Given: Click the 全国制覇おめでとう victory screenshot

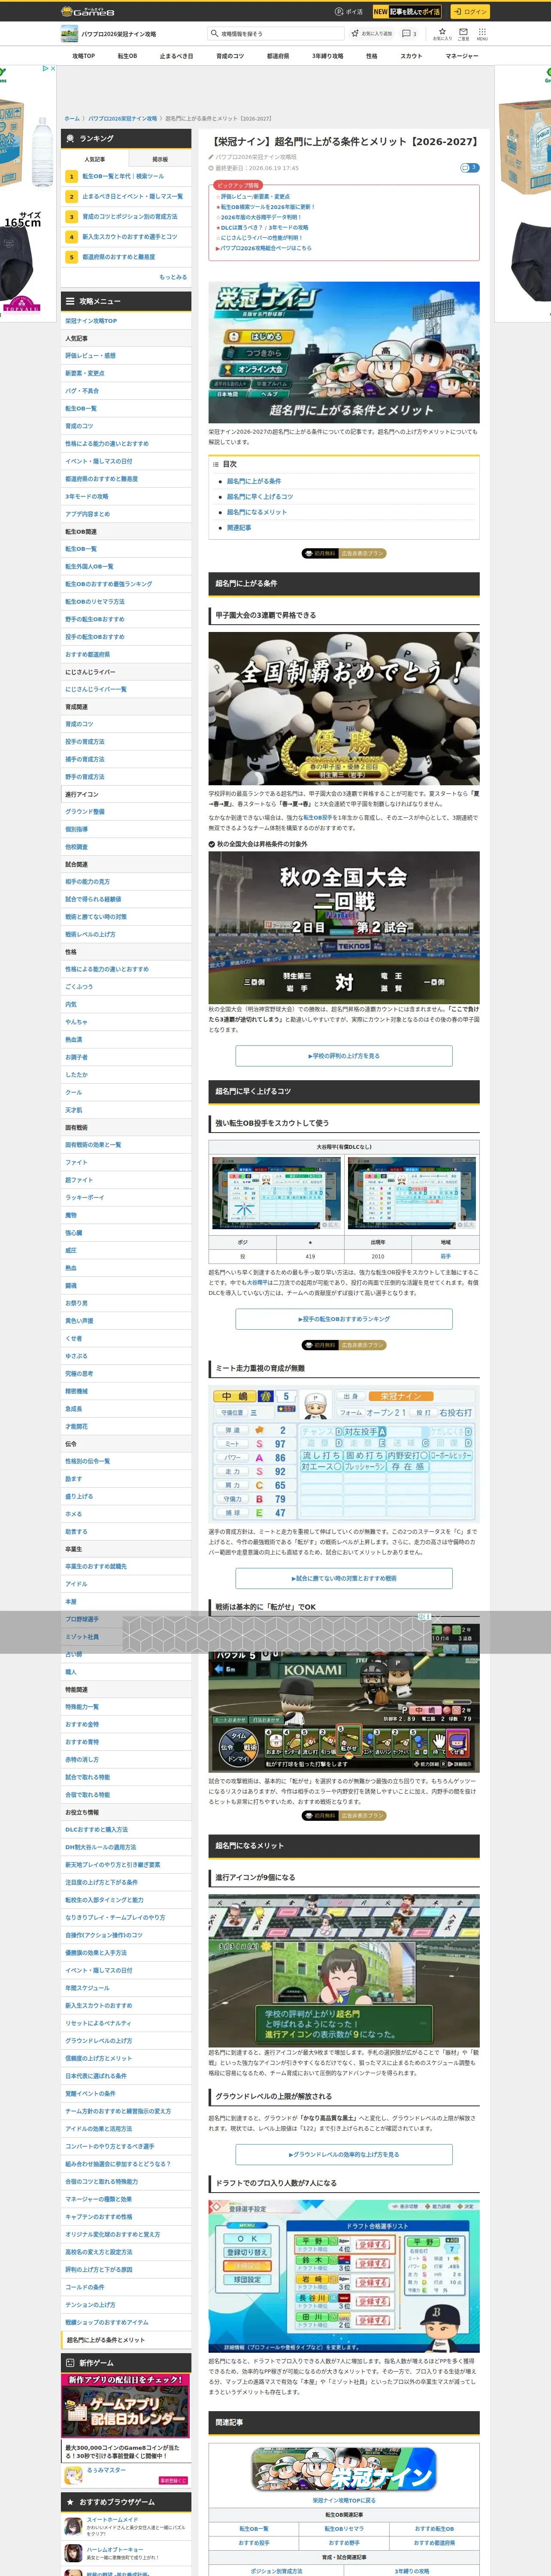Looking at the screenshot, I should pos(344,708).
